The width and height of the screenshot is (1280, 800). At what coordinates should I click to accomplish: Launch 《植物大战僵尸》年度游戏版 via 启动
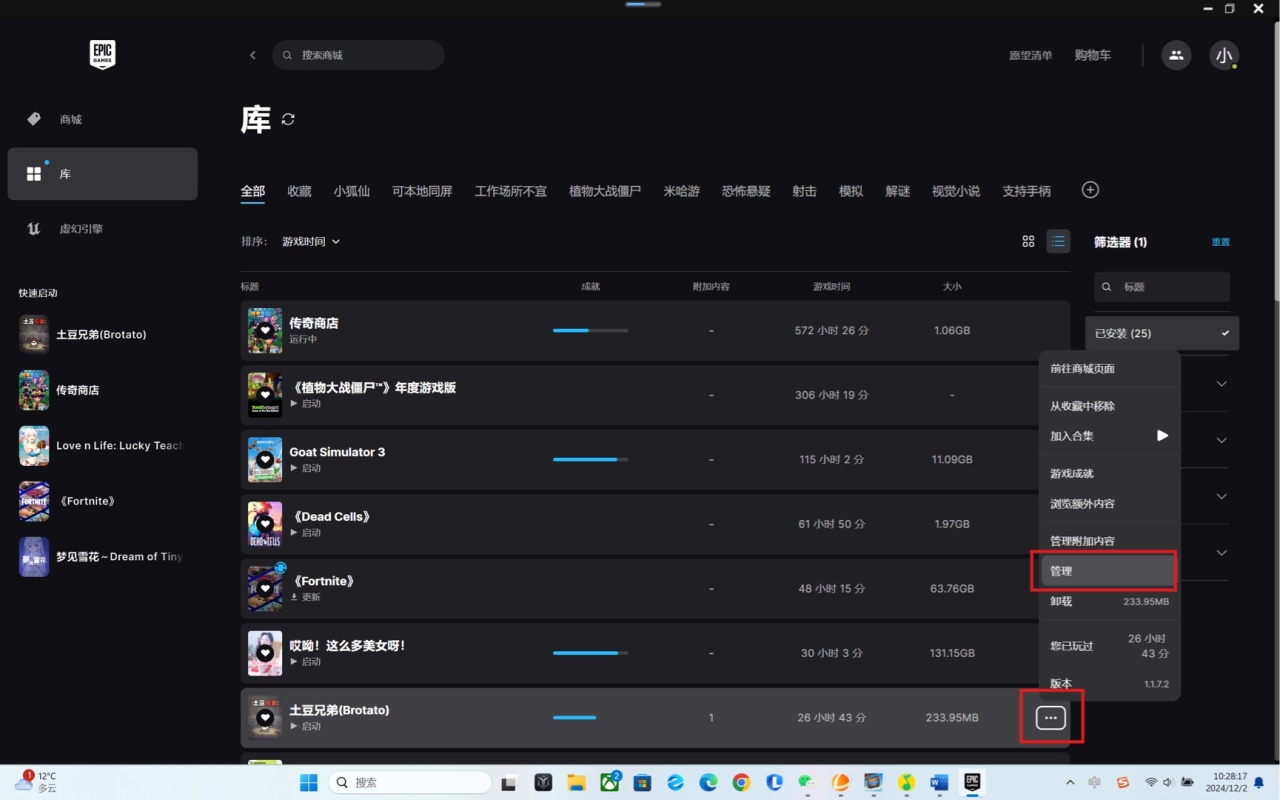click(x=306, y=404)
